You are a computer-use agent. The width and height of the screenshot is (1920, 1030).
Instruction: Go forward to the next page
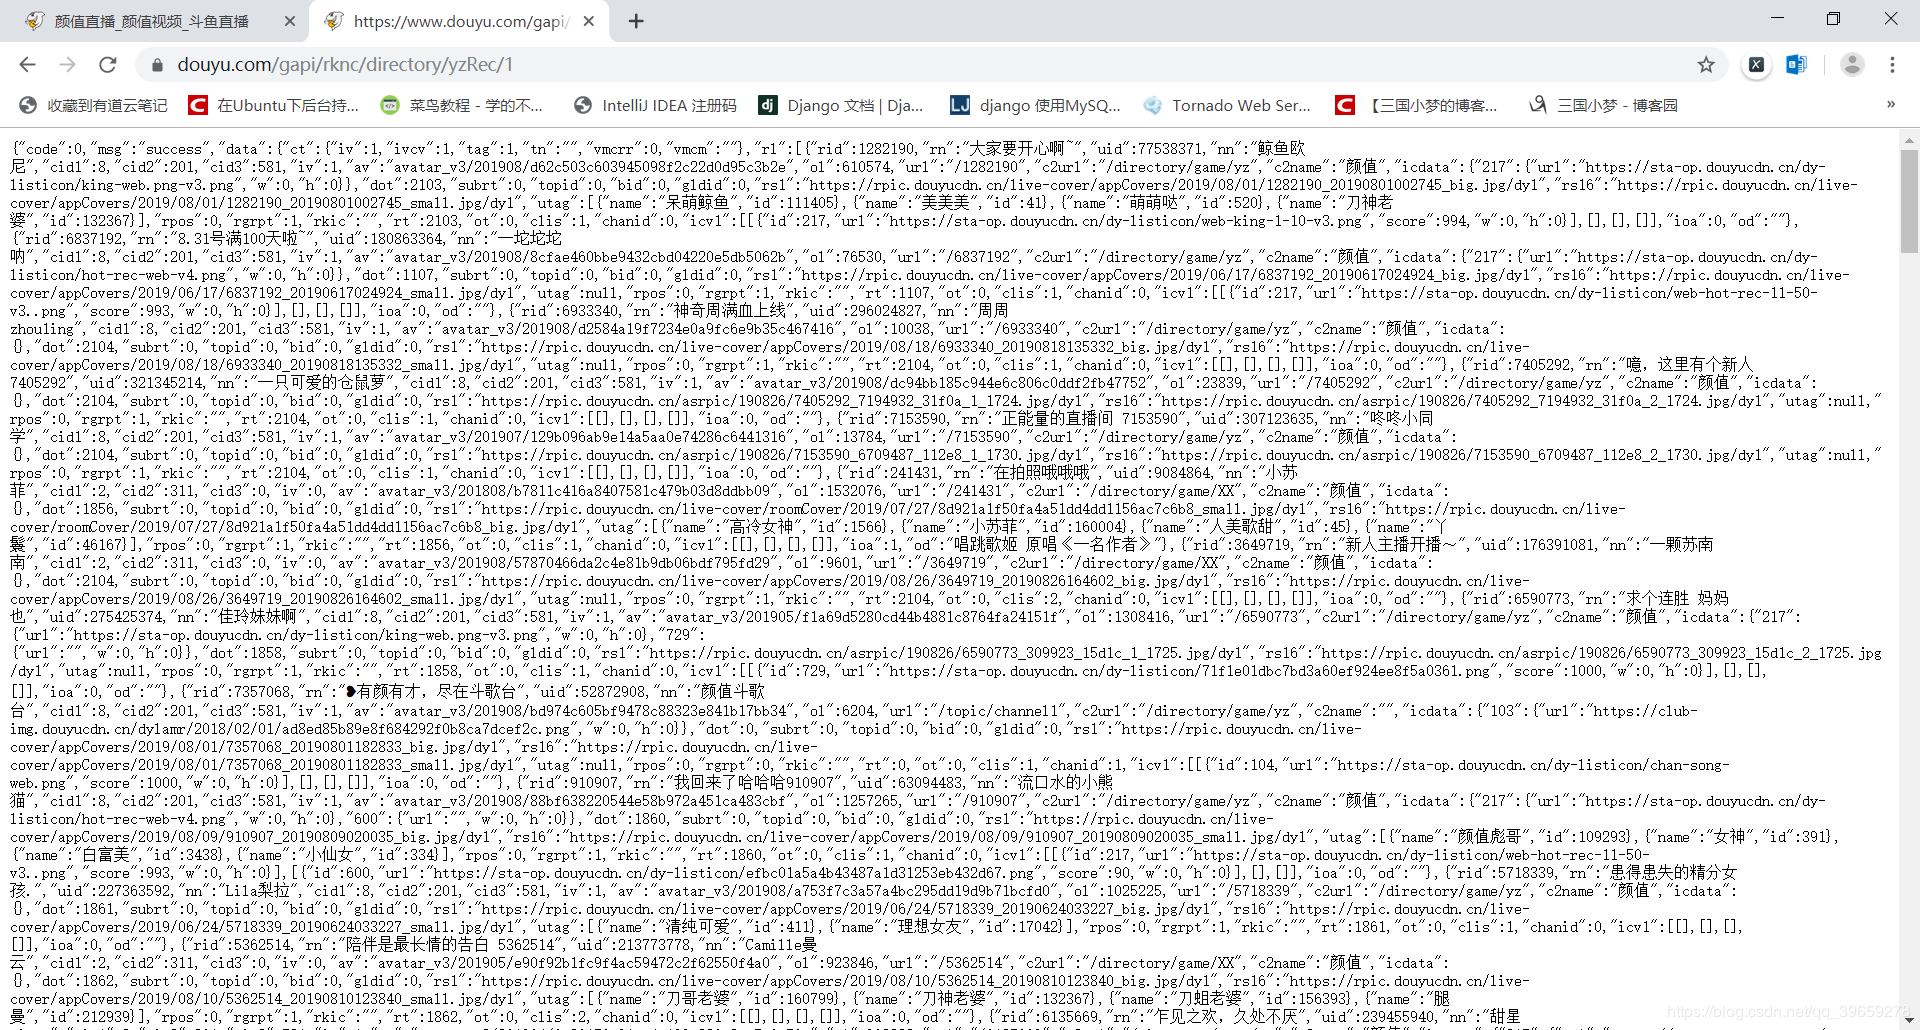click(67, 65)
